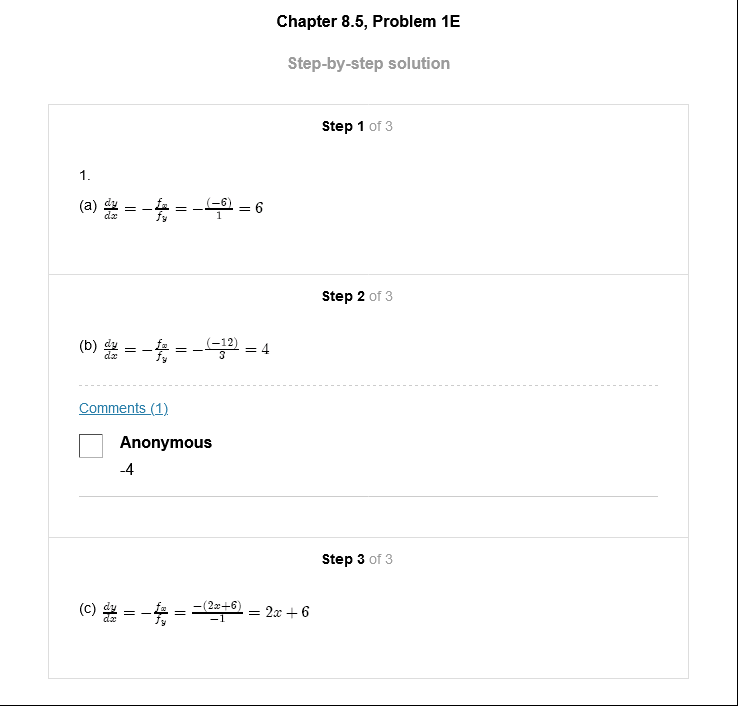Screen dimensions: 738x706
Task: Click the 2x + 6 result in Step 3
Action: [287, 612]
